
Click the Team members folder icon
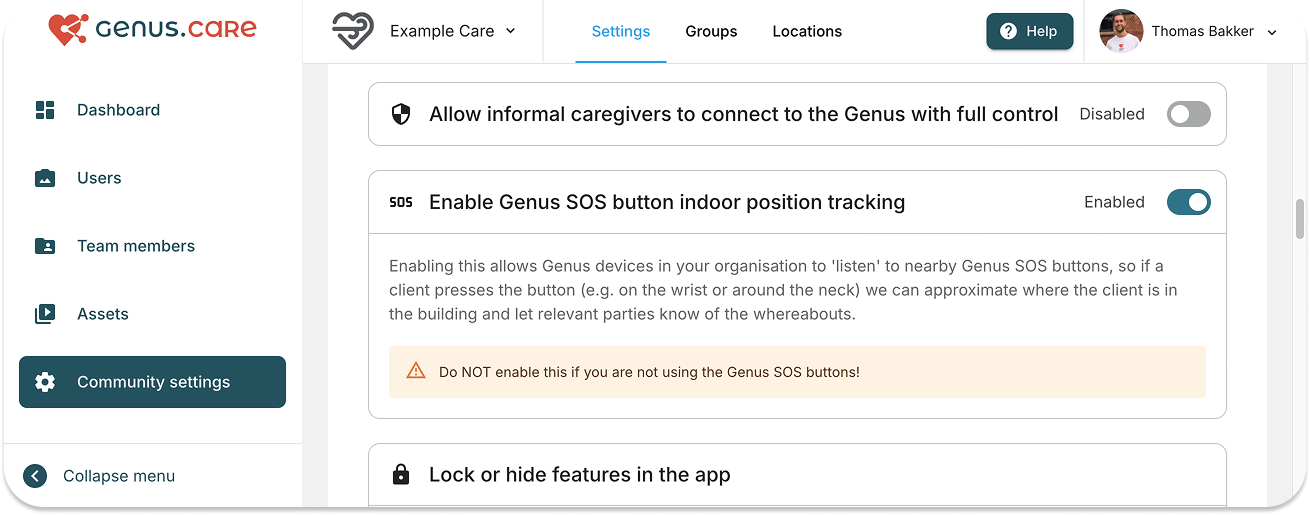click(45, 246)
